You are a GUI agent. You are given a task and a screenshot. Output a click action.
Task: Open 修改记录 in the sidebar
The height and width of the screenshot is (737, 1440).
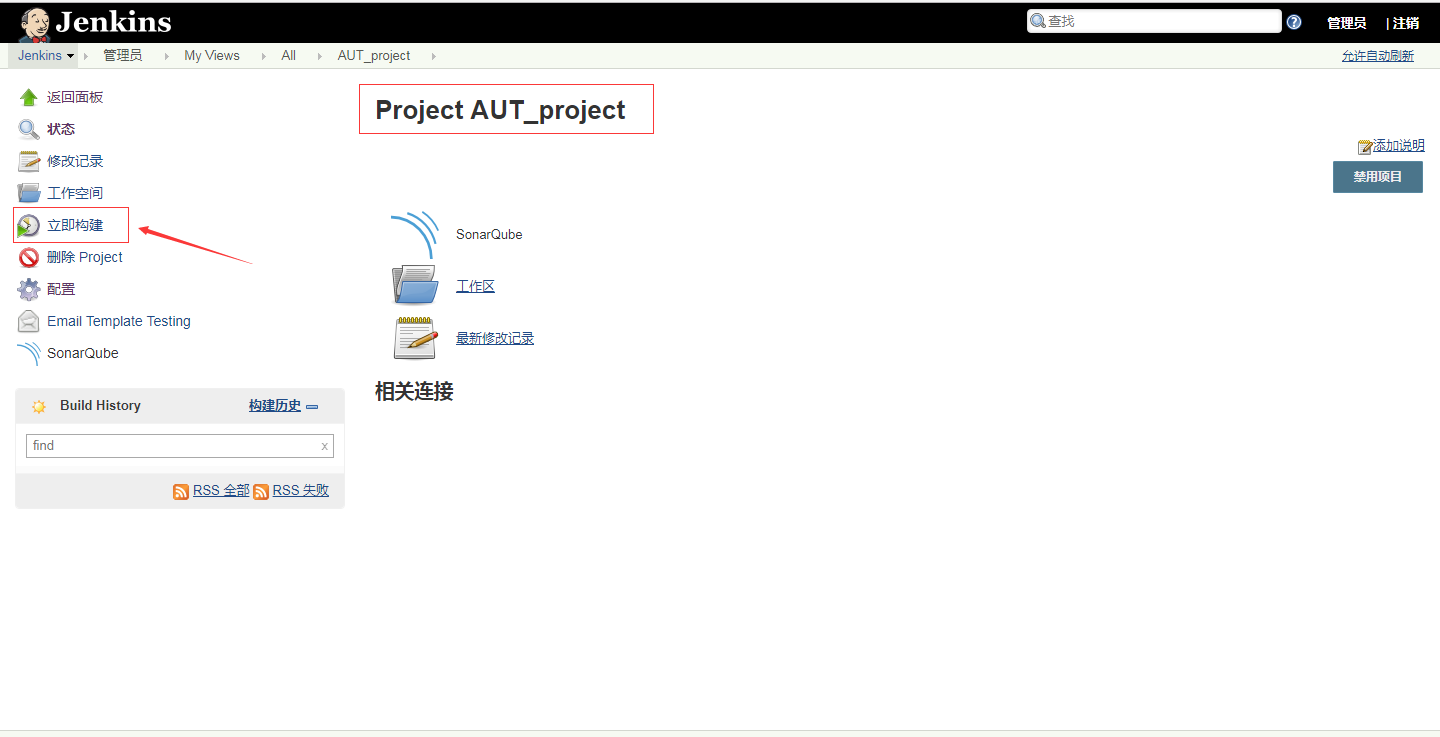(75, 161)
